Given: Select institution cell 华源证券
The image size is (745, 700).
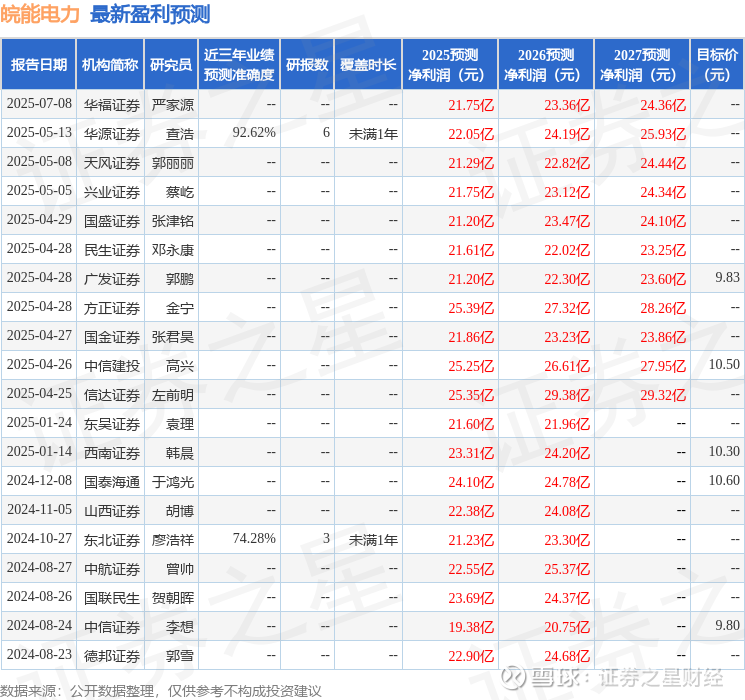Looking at the screenshot, I should coord(112,134).
